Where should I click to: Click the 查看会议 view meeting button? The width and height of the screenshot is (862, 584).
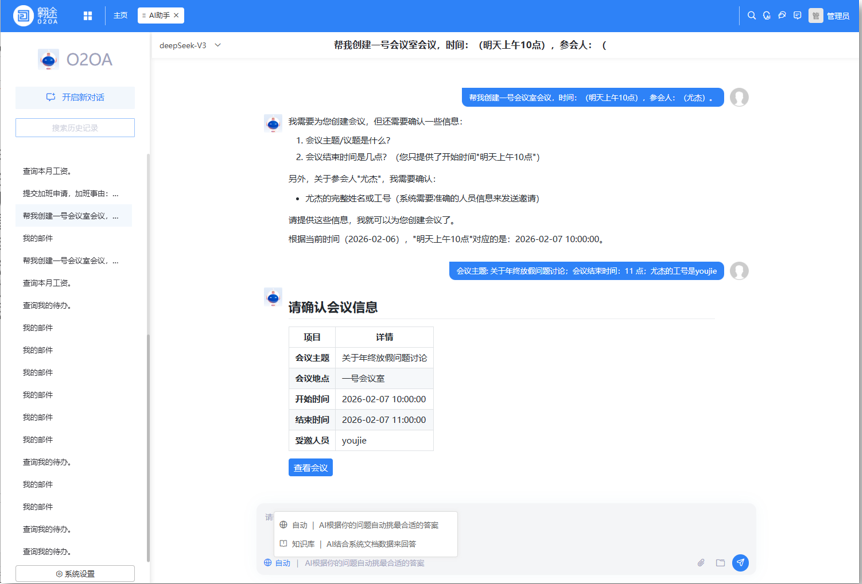[310, 467]
